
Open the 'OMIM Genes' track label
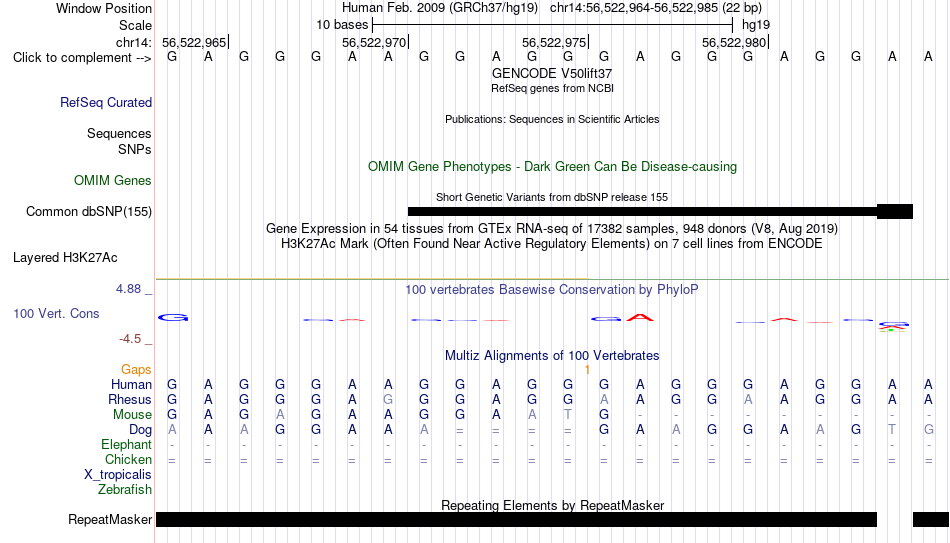113,181
